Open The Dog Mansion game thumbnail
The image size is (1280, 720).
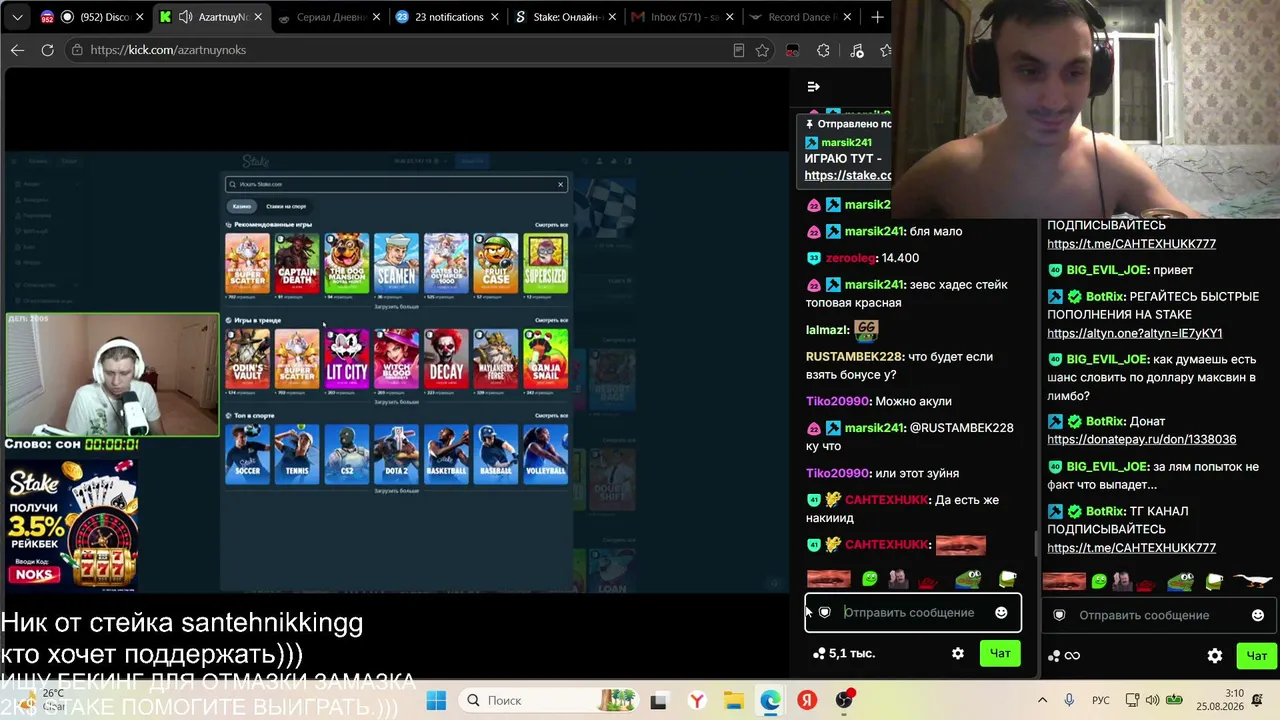point(347,263)
